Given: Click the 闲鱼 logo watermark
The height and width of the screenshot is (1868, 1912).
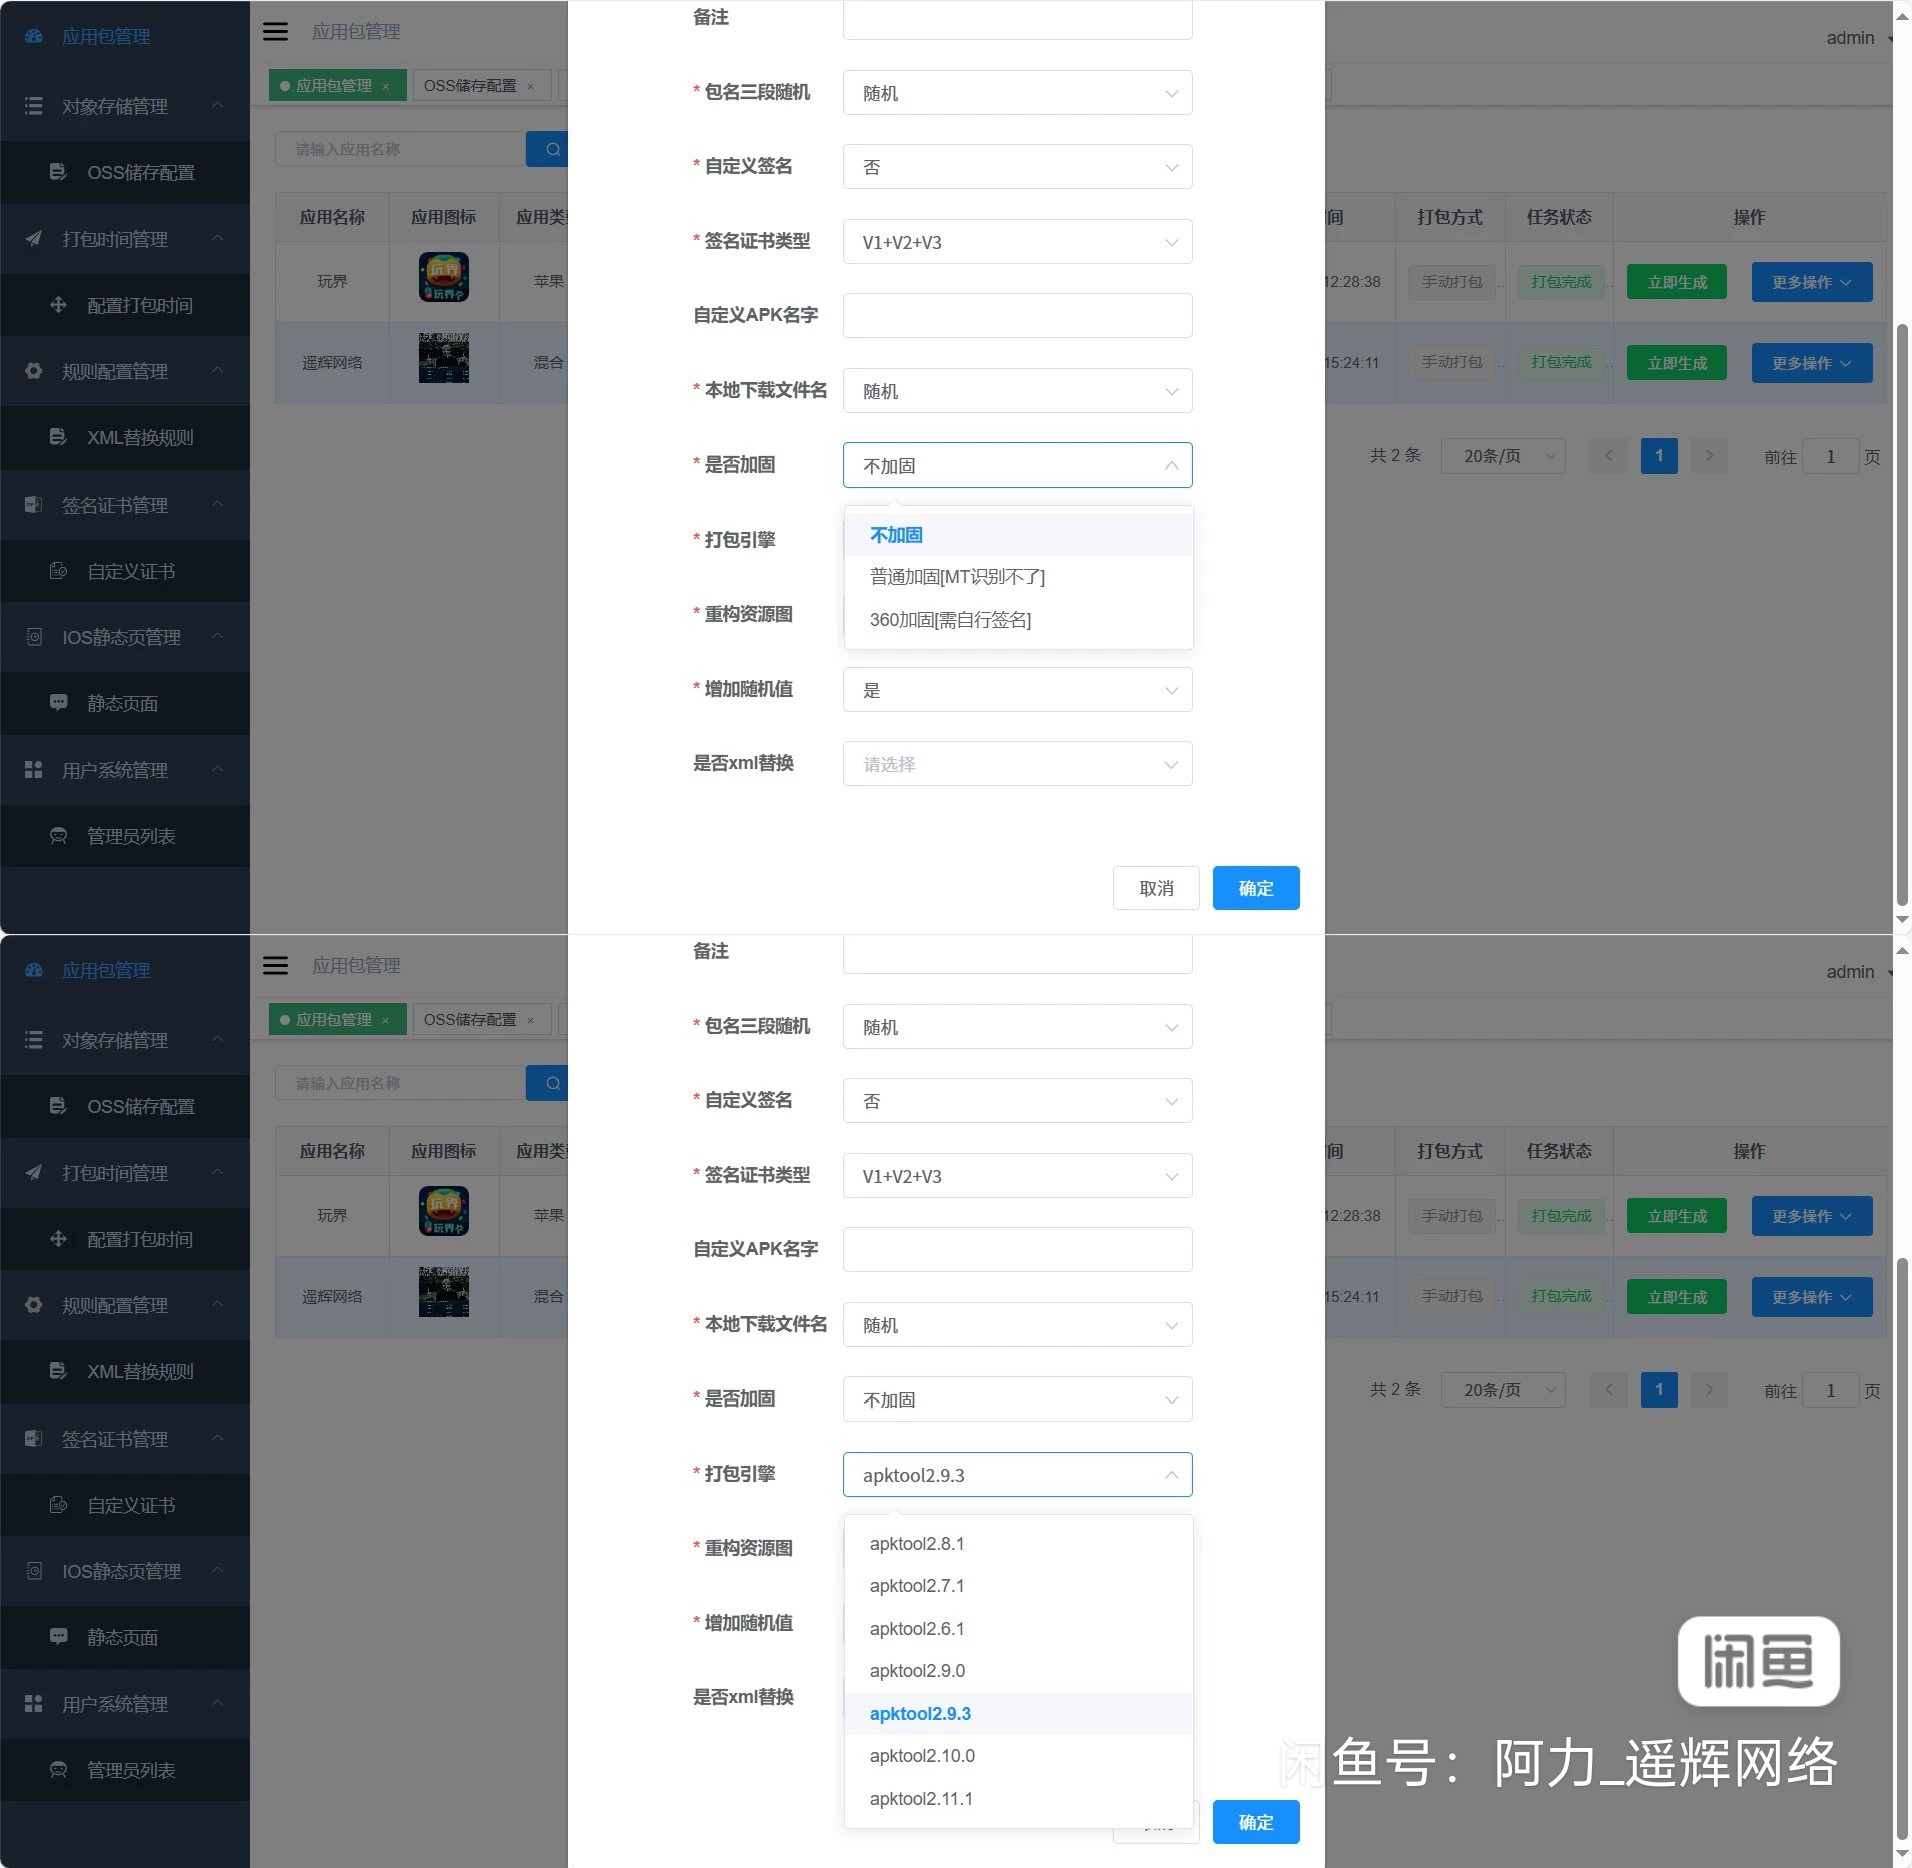Looking at the screenshot, I should 1758,1661.
